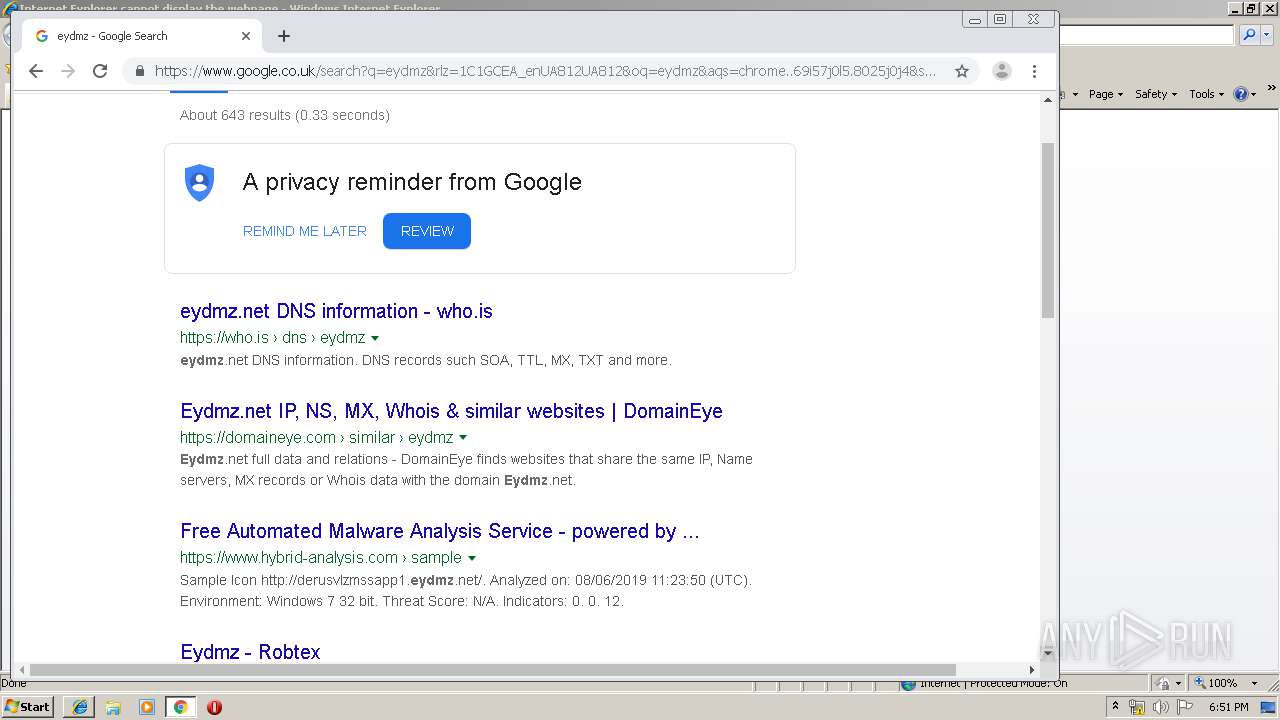Screen dimensions: 1280x720
Task: Click the network tray icon
Action: pos(1137,707)
